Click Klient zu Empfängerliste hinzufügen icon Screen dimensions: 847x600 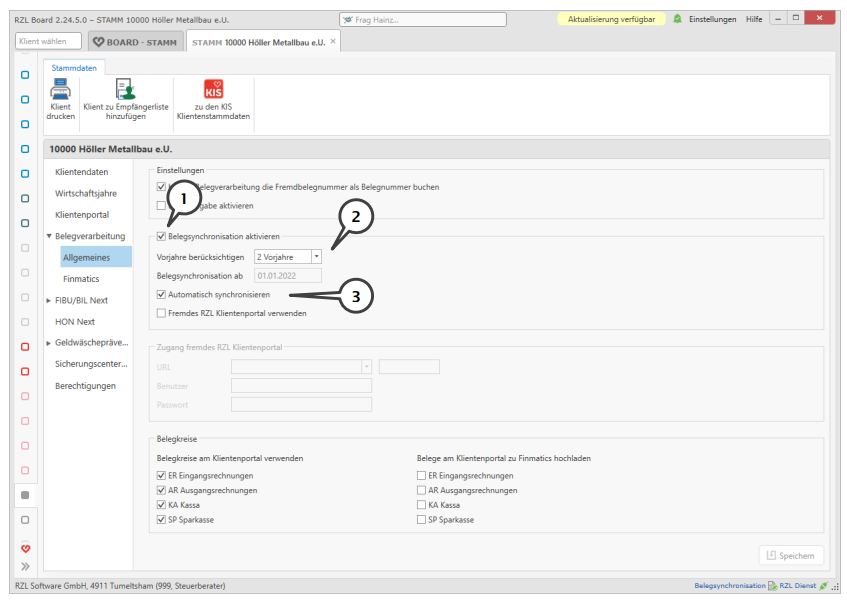pos(125,90)
